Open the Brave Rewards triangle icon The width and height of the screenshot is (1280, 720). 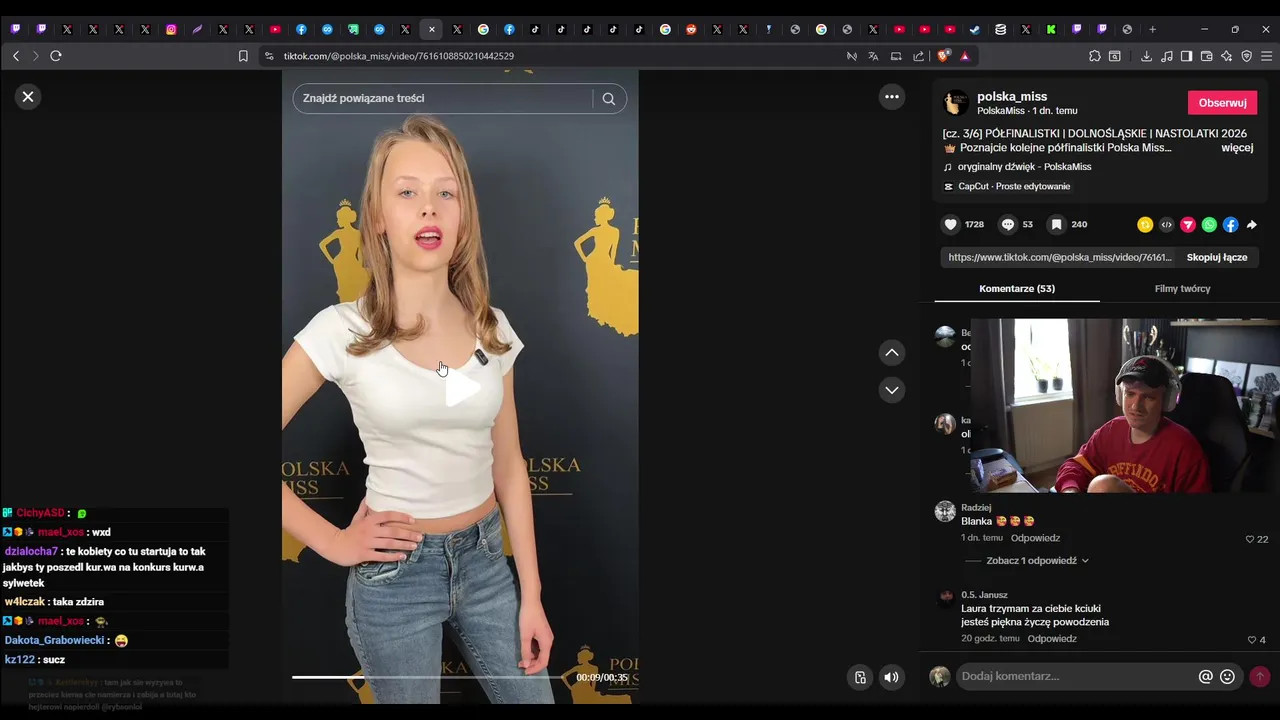965,56
